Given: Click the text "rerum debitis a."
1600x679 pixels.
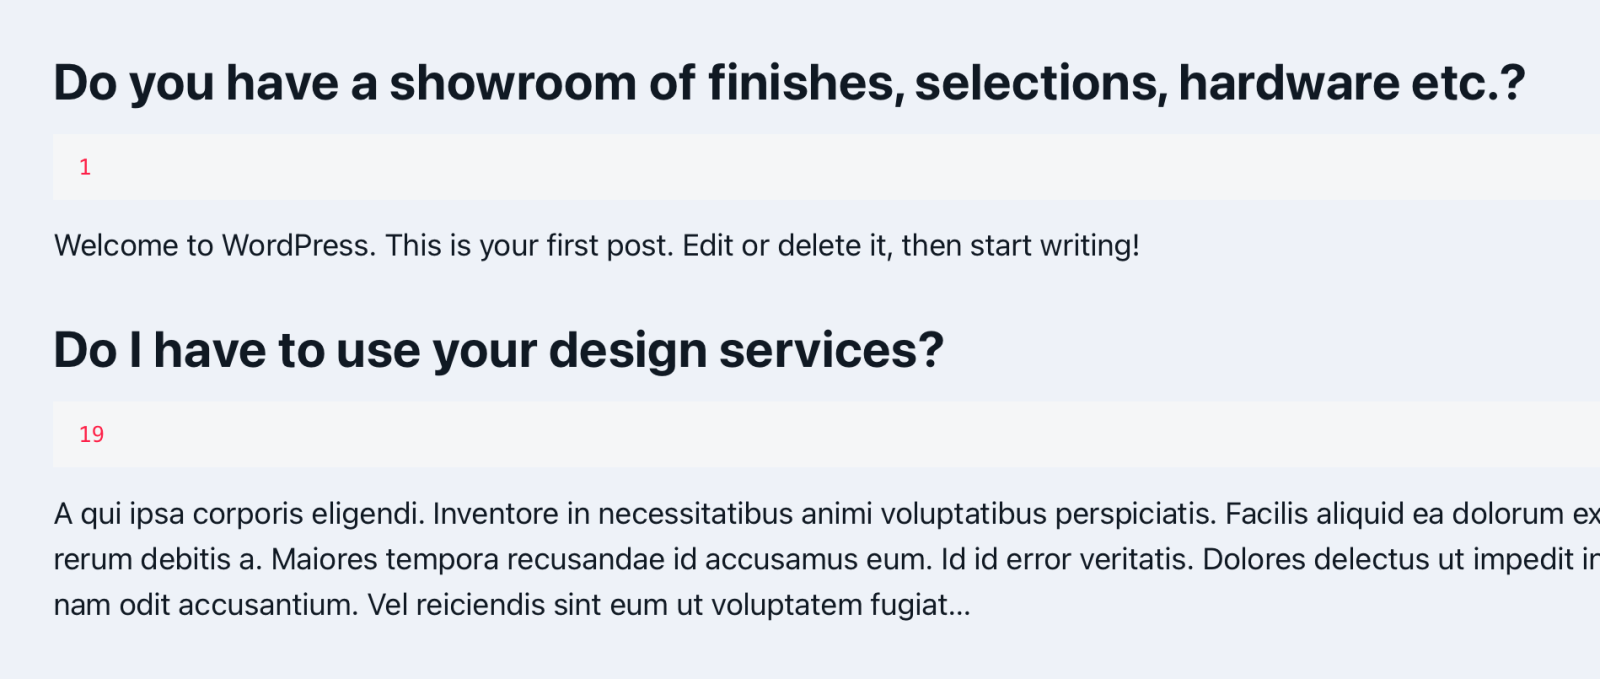Looking at the screenshot, I should coord(157,559).
